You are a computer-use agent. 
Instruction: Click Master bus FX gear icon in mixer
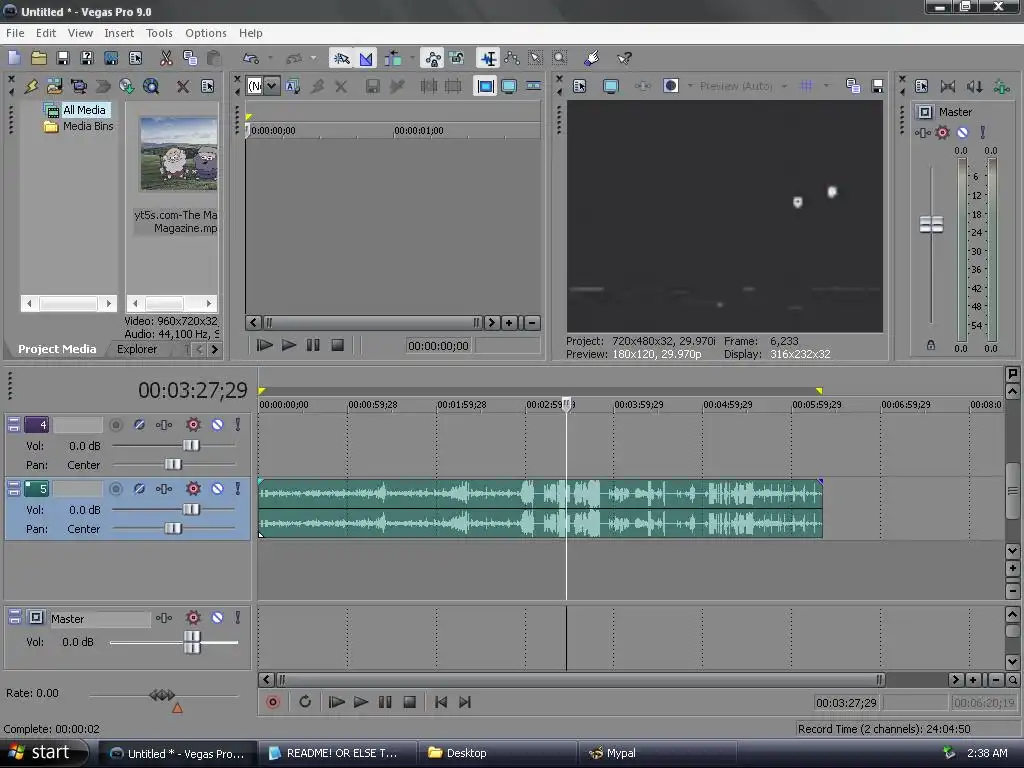point(942,132)
